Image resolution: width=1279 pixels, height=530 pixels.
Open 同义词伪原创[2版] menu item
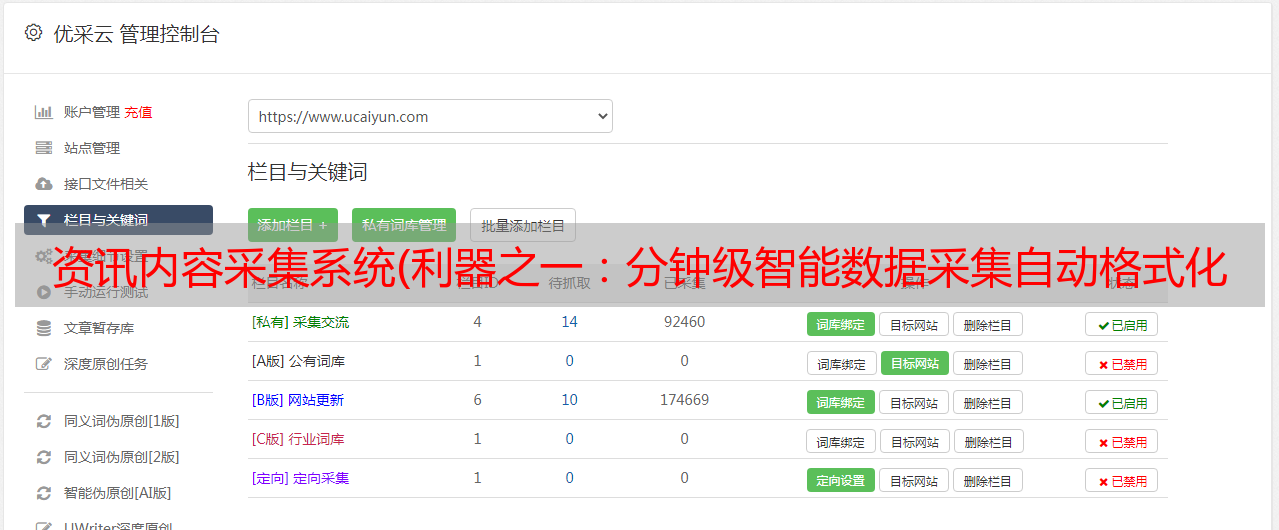point(122,457)
